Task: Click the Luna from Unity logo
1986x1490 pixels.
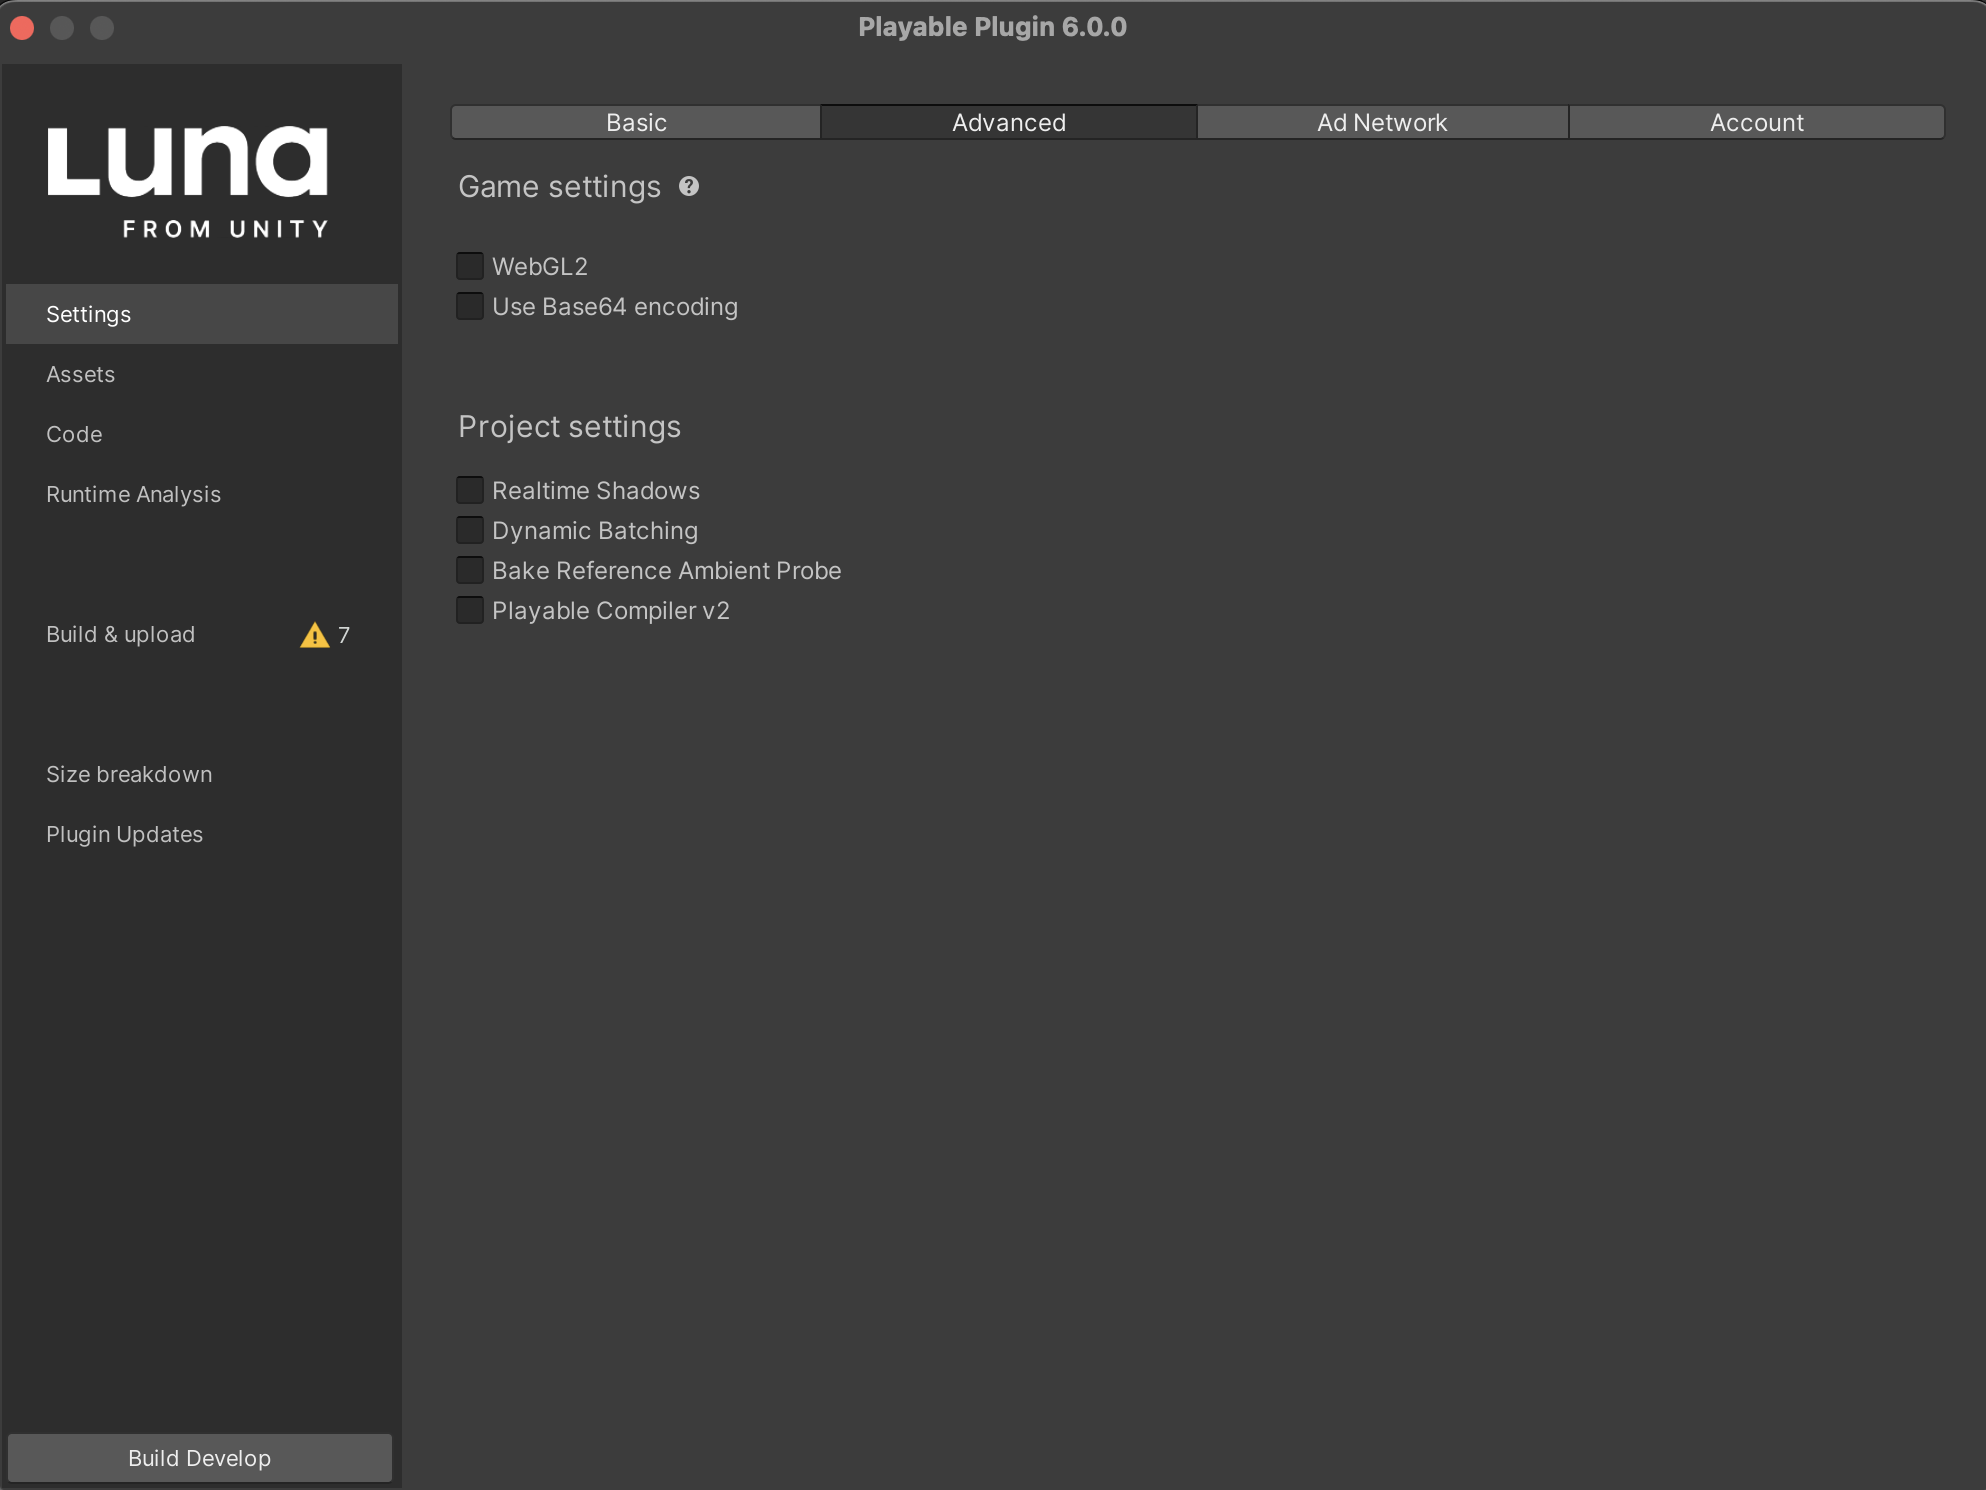Action: point(188,182)
